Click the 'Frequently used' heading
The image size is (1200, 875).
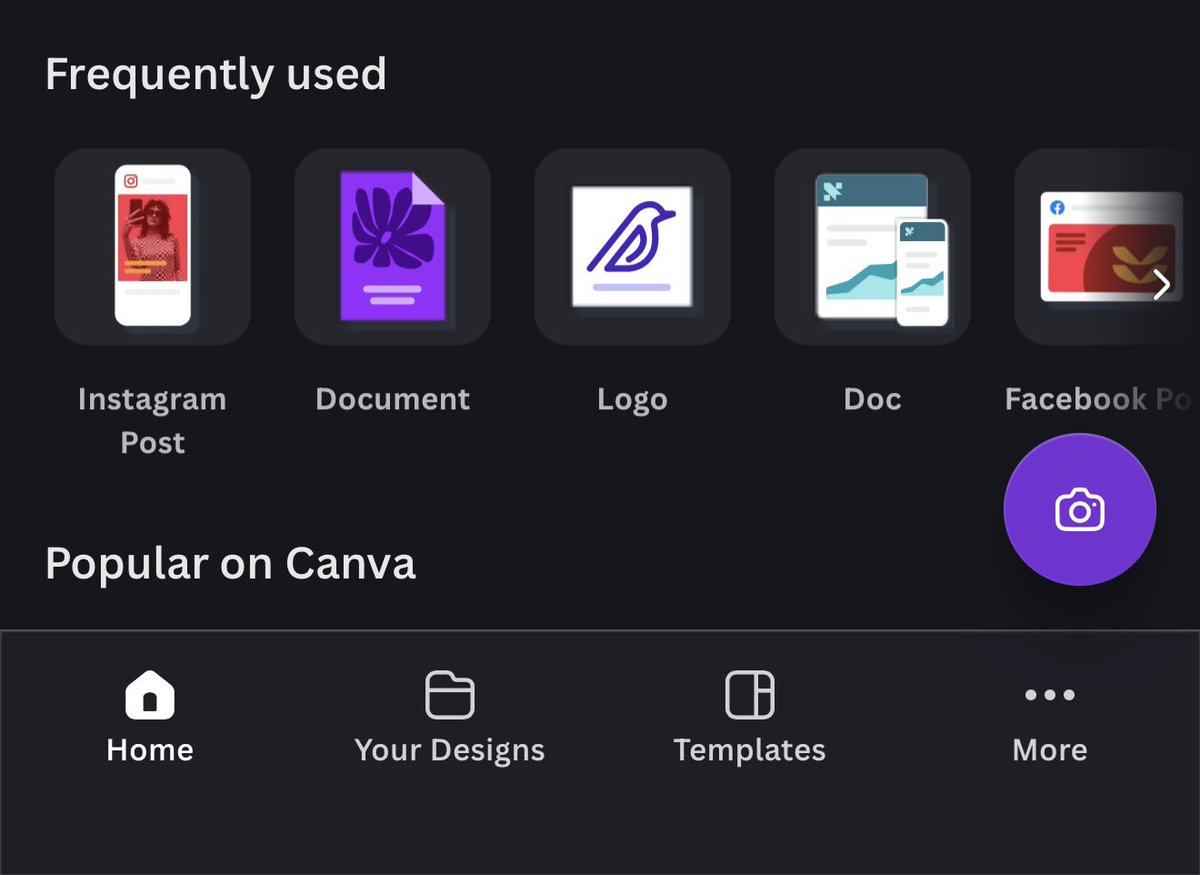[x=216, y=75]
